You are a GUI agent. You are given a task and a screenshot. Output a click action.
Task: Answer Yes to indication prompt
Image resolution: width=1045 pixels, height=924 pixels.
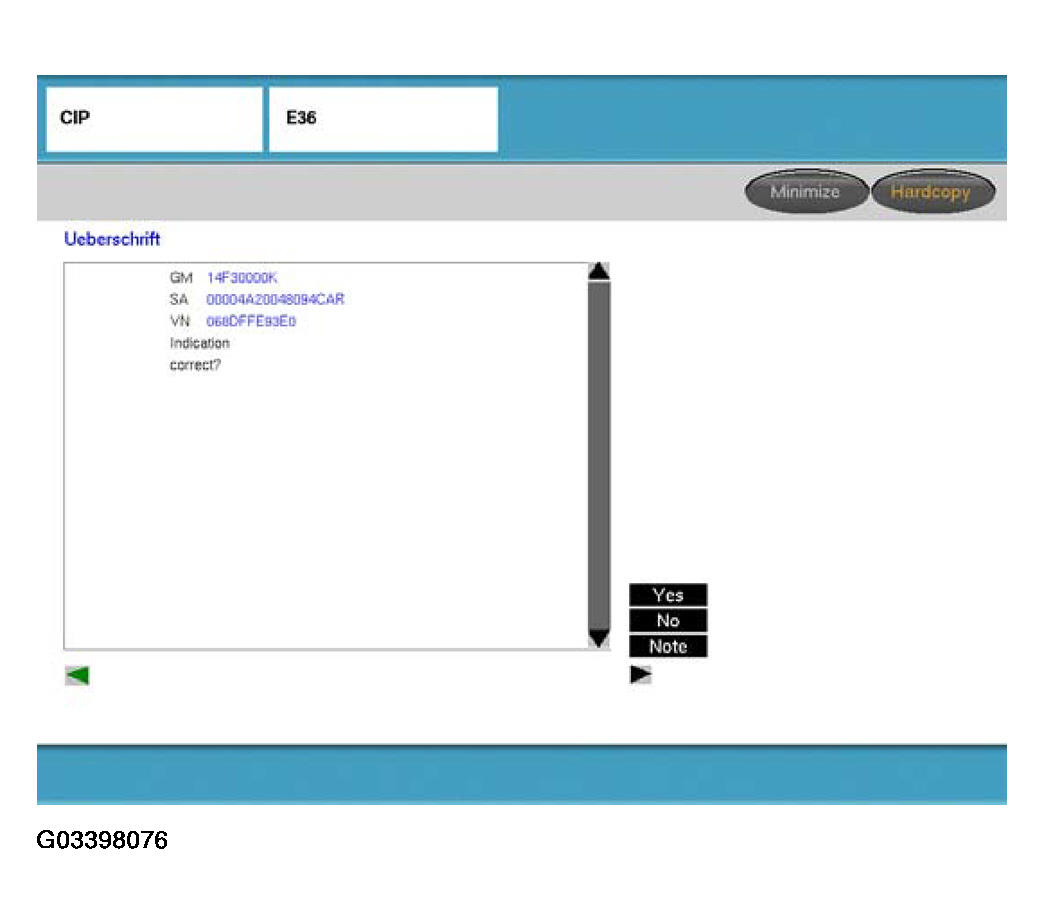coord(668,595)
